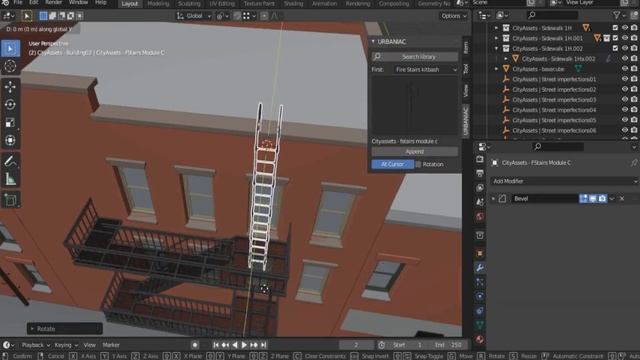Open the Add Modifier dropdown

coord(564,181)
